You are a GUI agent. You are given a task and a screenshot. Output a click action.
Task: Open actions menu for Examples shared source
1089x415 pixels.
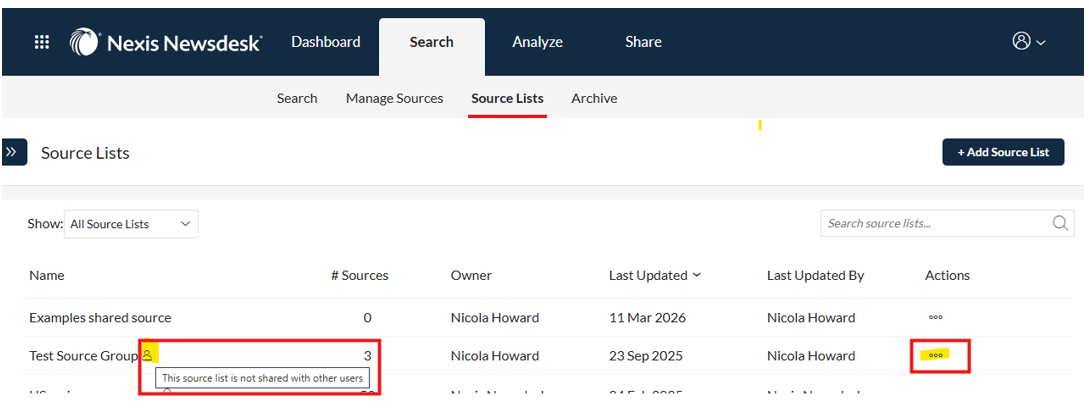(935, 318)
